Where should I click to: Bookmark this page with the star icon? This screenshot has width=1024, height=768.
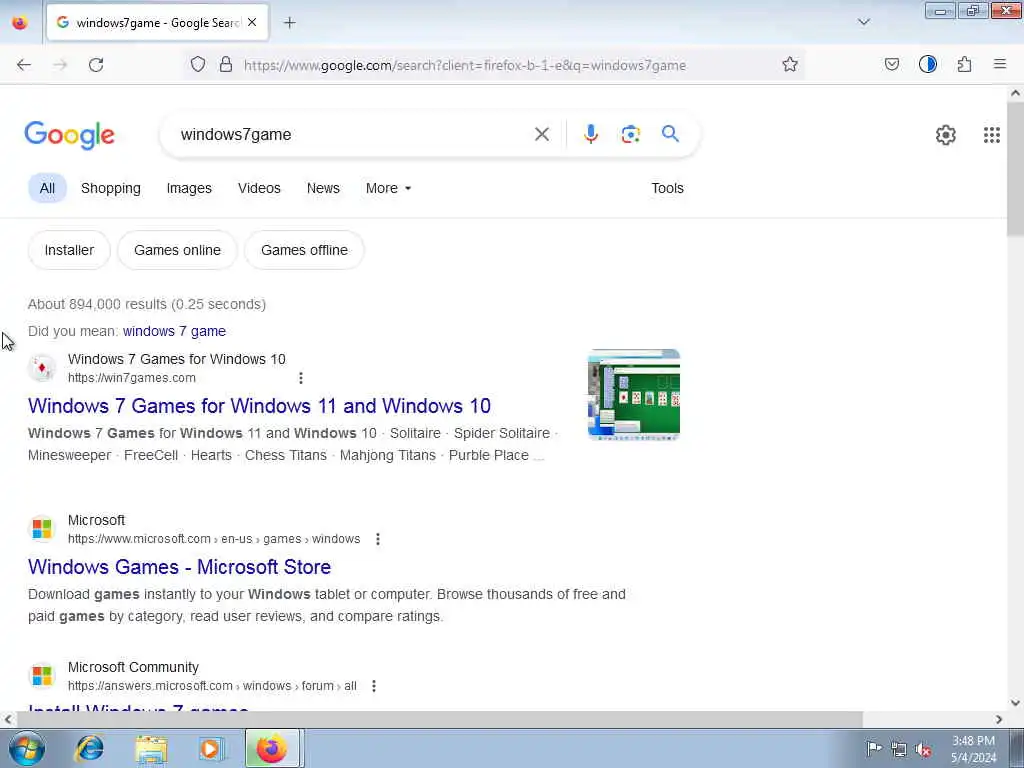[x=790, y=64]
